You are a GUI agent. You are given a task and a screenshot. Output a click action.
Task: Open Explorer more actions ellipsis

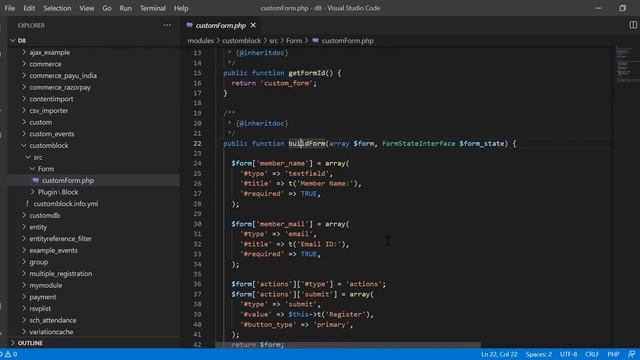point(167,25)
